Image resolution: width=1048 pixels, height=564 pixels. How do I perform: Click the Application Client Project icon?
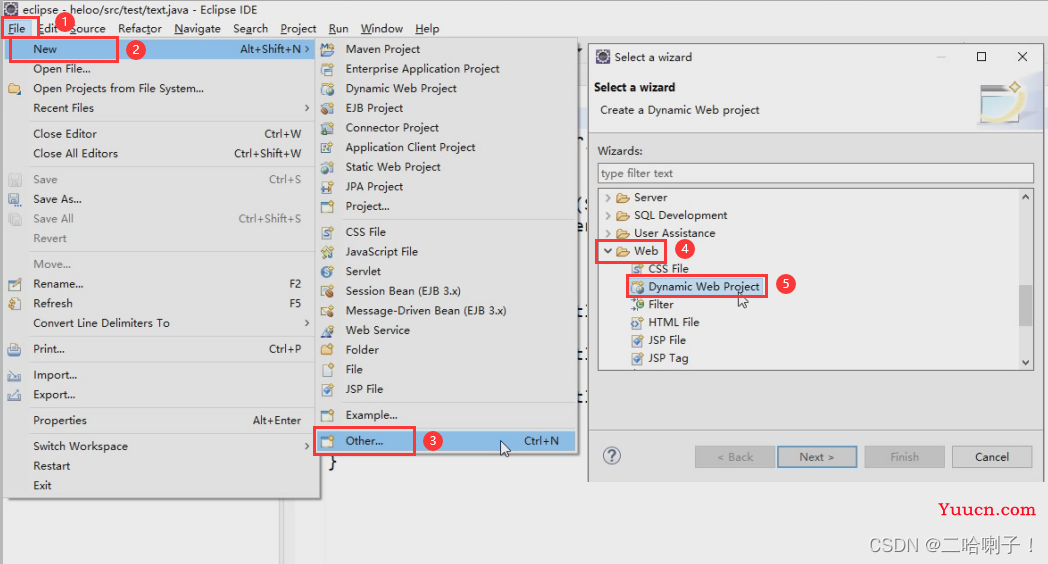[328, 147]
